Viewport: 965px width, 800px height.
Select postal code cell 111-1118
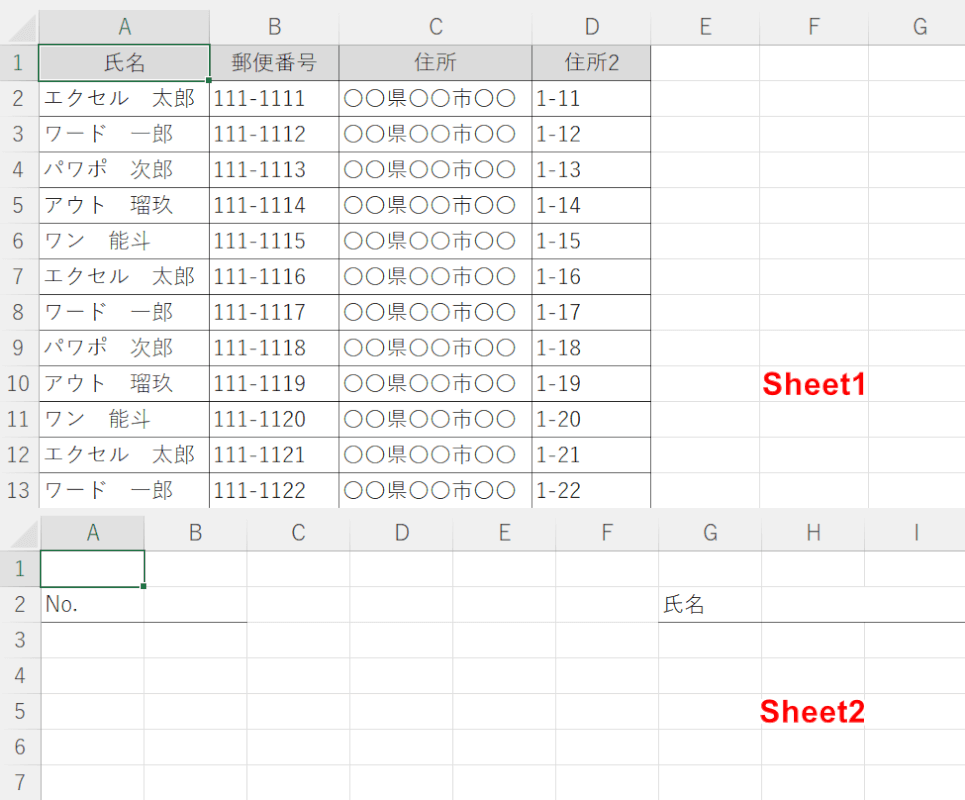point(274,348)
